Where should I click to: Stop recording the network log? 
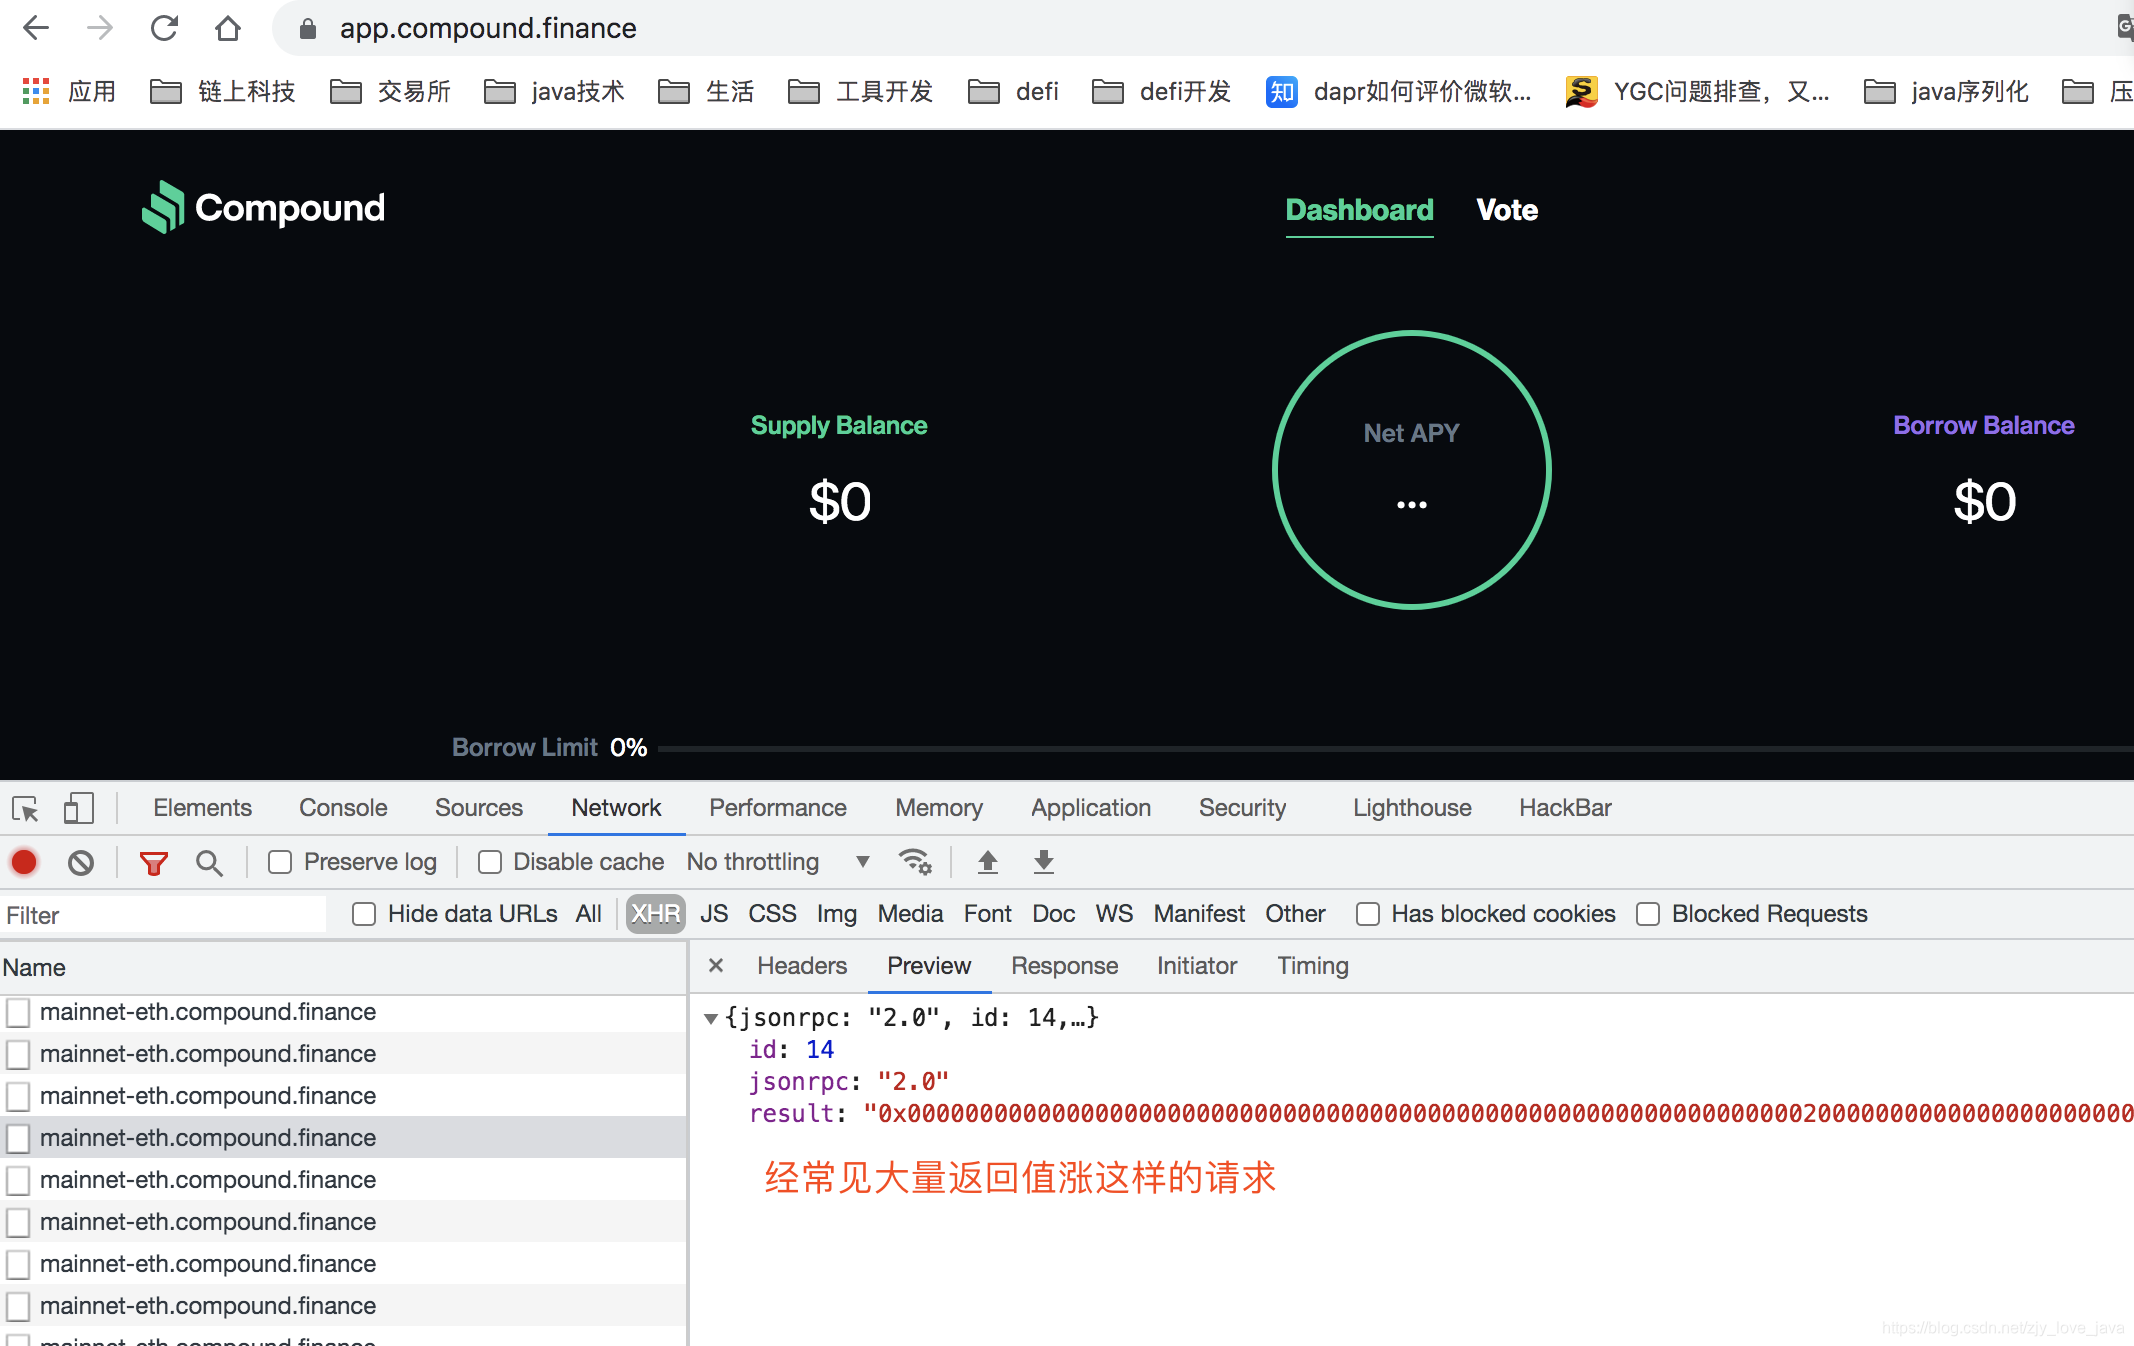click(x=24, y=862)
